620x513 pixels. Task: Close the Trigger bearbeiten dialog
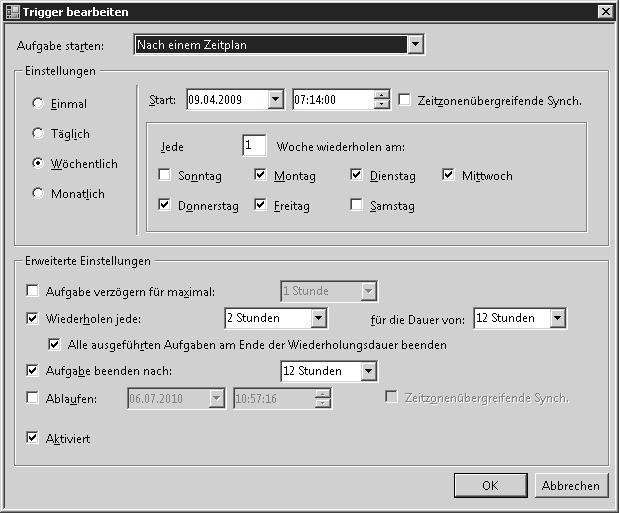coord(605,12)
